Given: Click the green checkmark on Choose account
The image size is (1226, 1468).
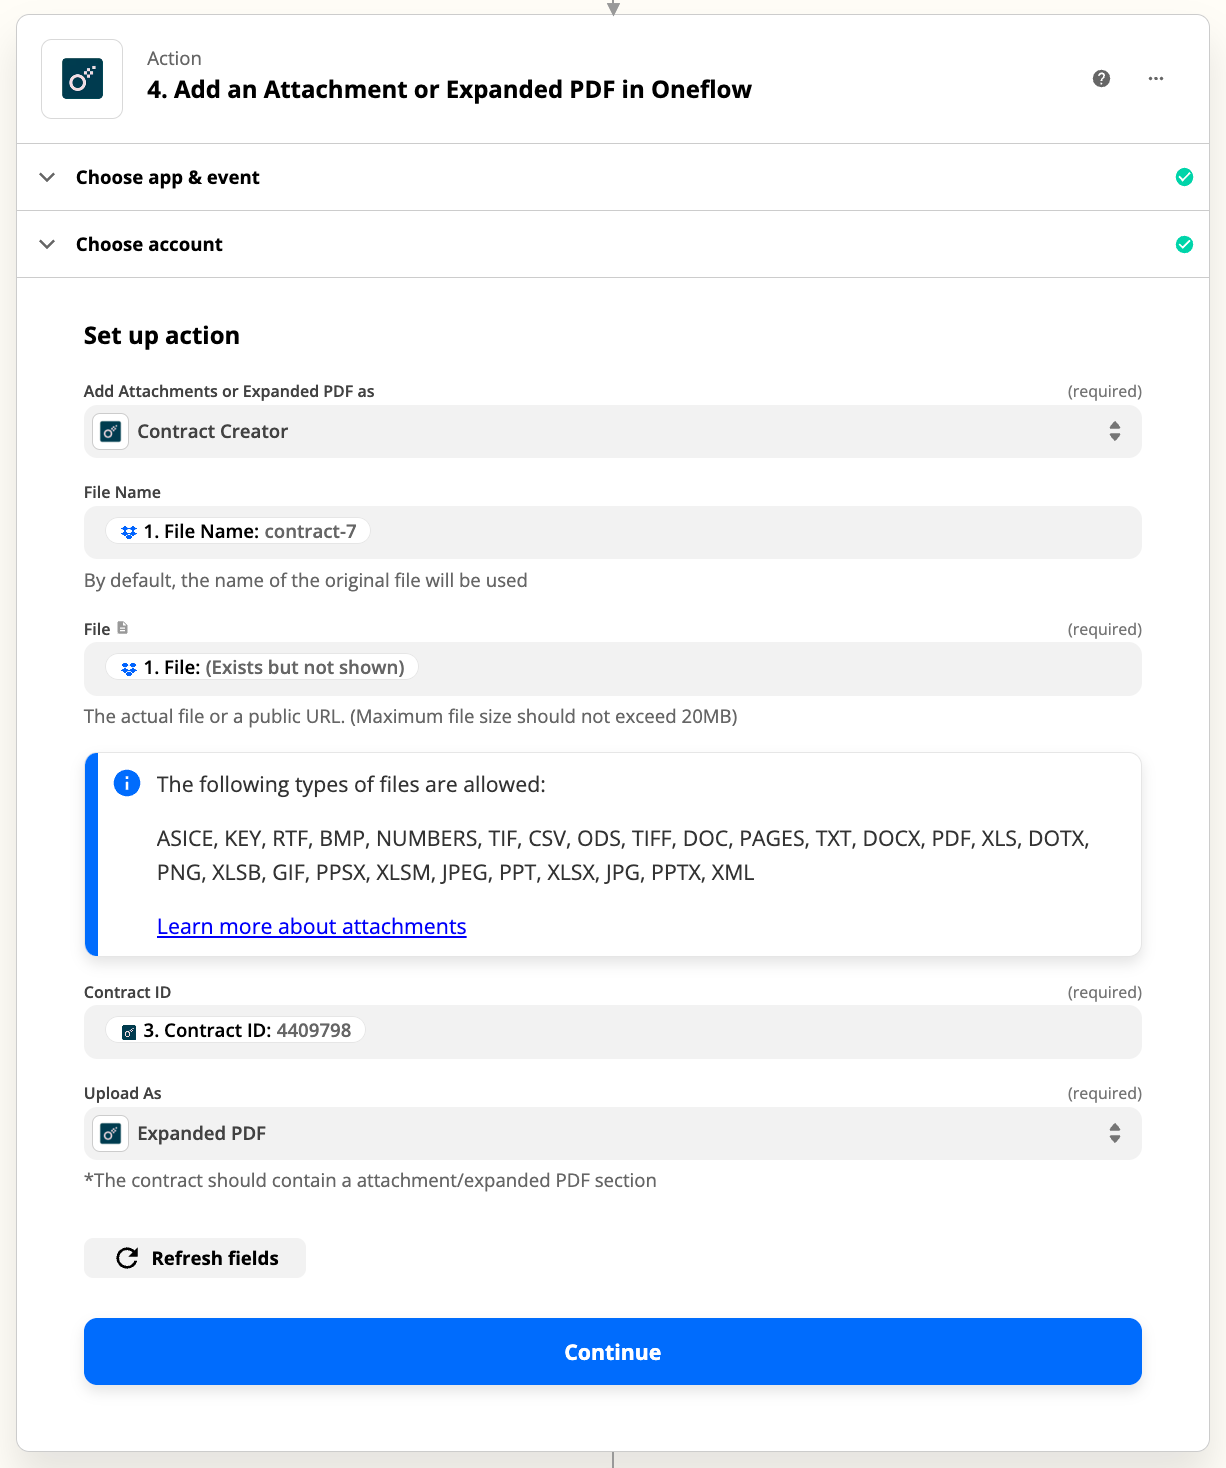Looking at the screenshot, I should pos(1184,244).
